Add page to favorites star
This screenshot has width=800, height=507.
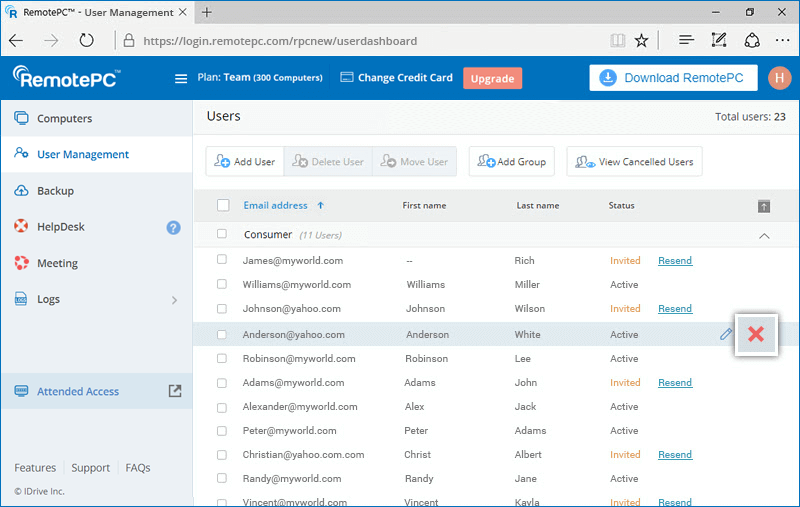coord(641,40)
